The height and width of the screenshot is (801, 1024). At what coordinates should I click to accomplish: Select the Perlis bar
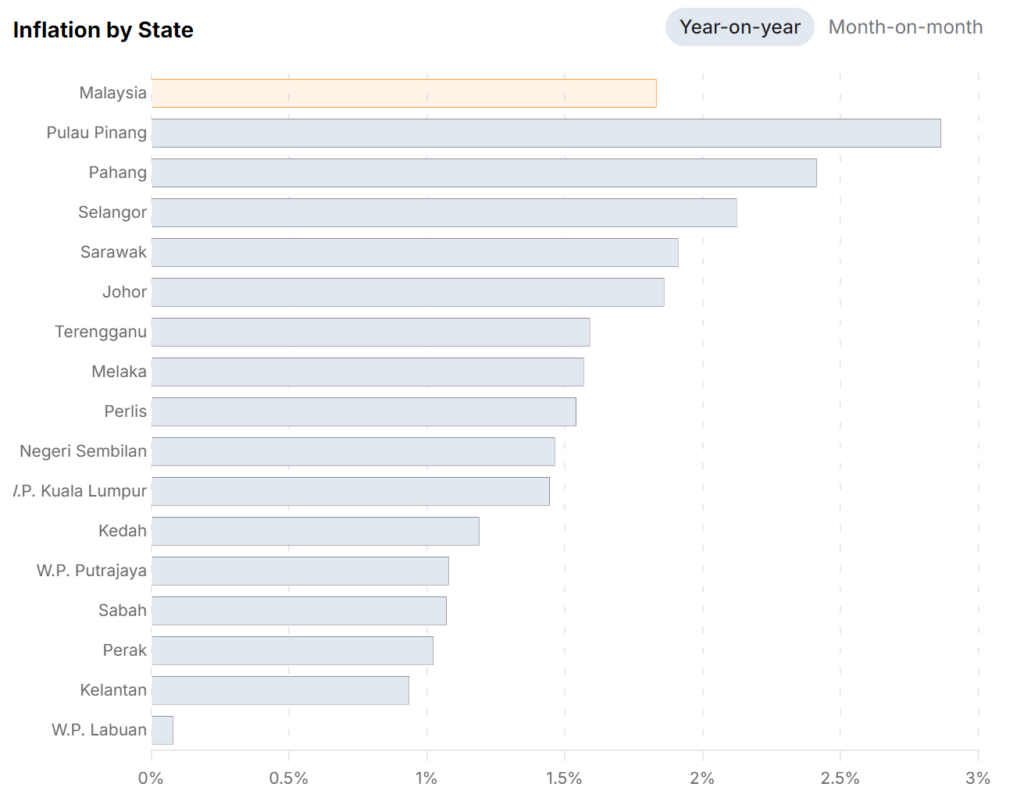click(x=364, y=411)
